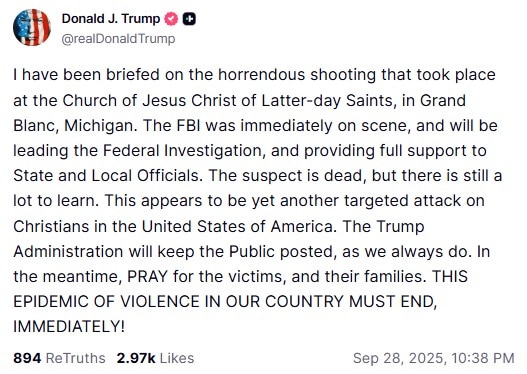This screenshot has height=374, width=527.
Task: Click the capitalized word "PRAY"
Action: click(148, 277)
